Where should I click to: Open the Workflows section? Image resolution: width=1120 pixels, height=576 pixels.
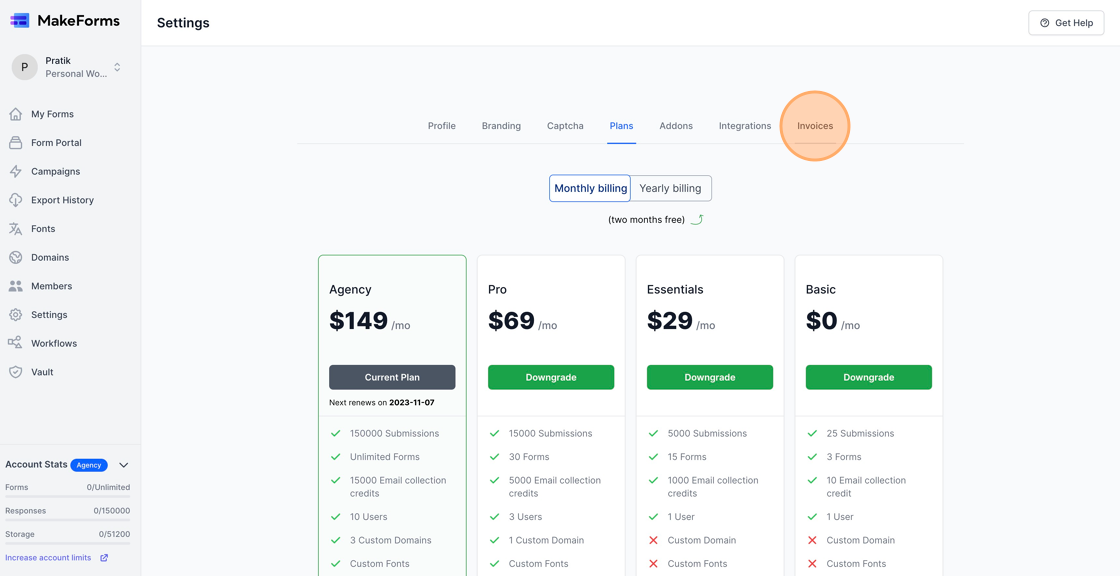54,342
